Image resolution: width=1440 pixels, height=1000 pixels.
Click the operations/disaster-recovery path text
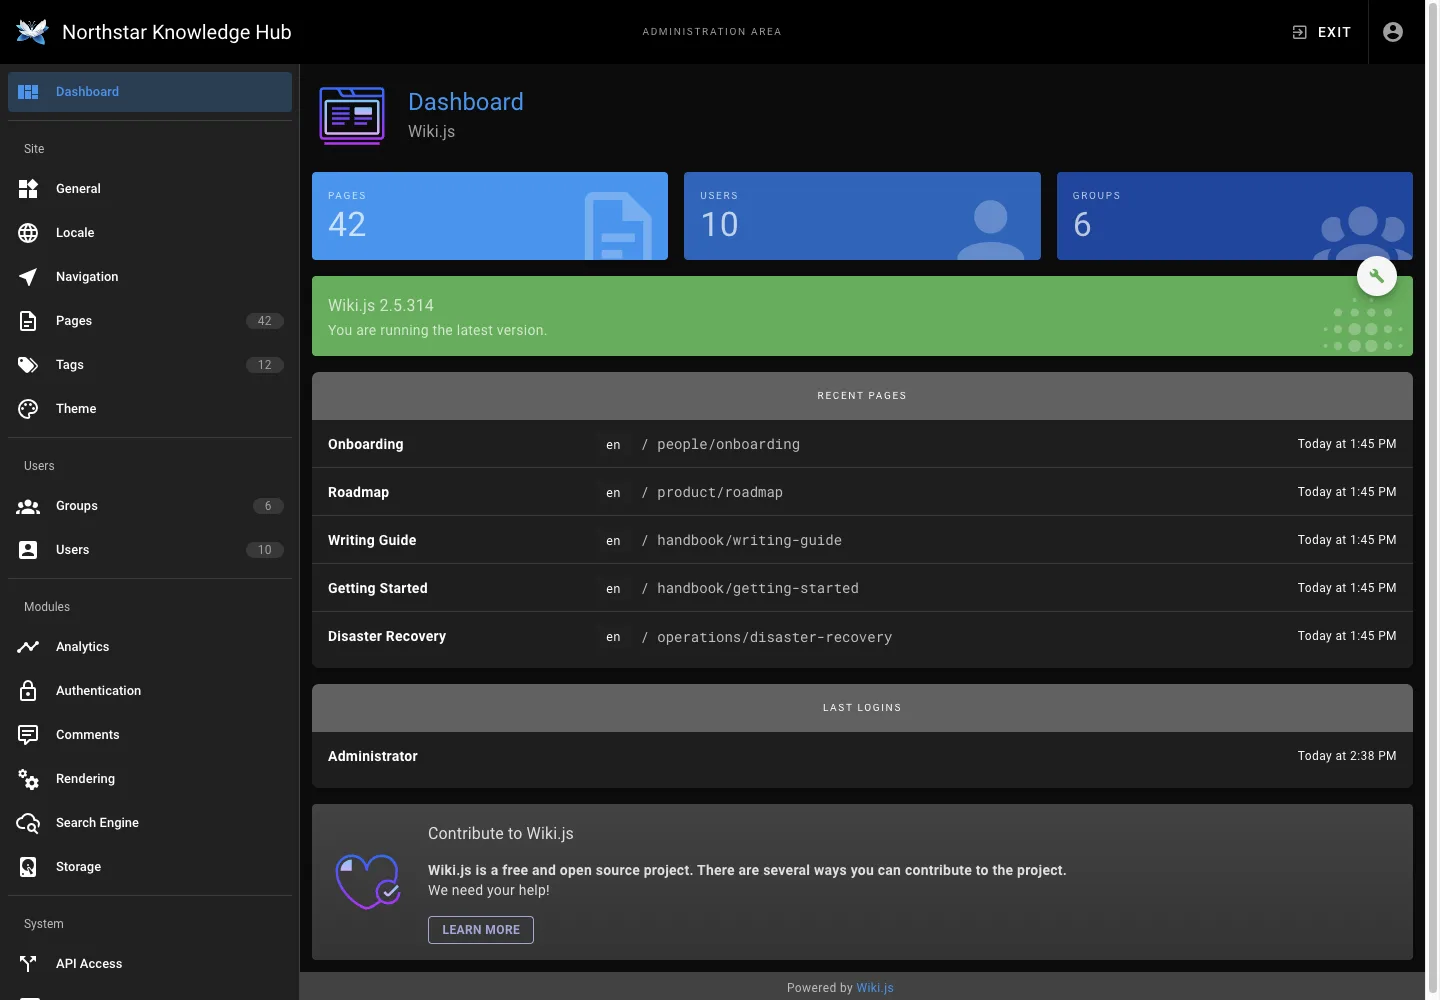click(x=774, y=637)
